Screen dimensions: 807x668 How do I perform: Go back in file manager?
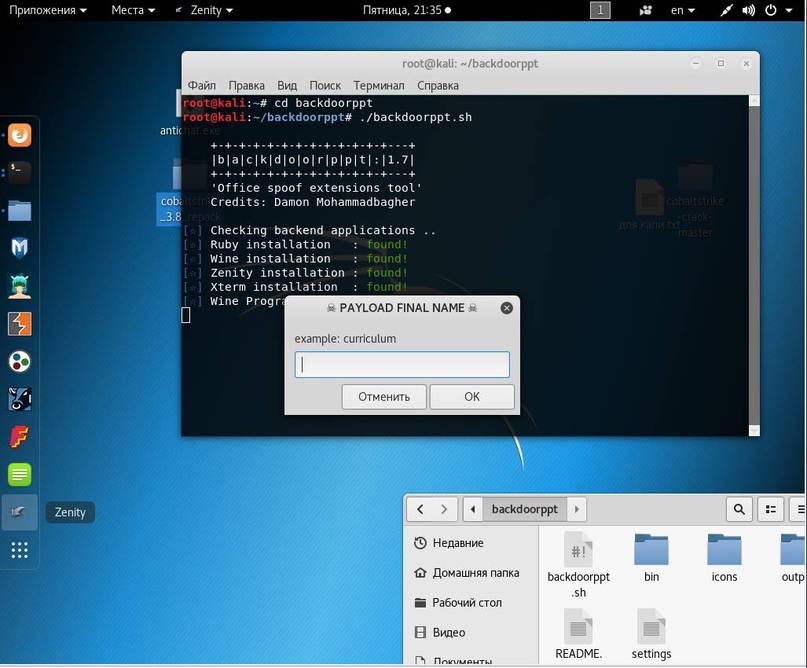(421, 509)
